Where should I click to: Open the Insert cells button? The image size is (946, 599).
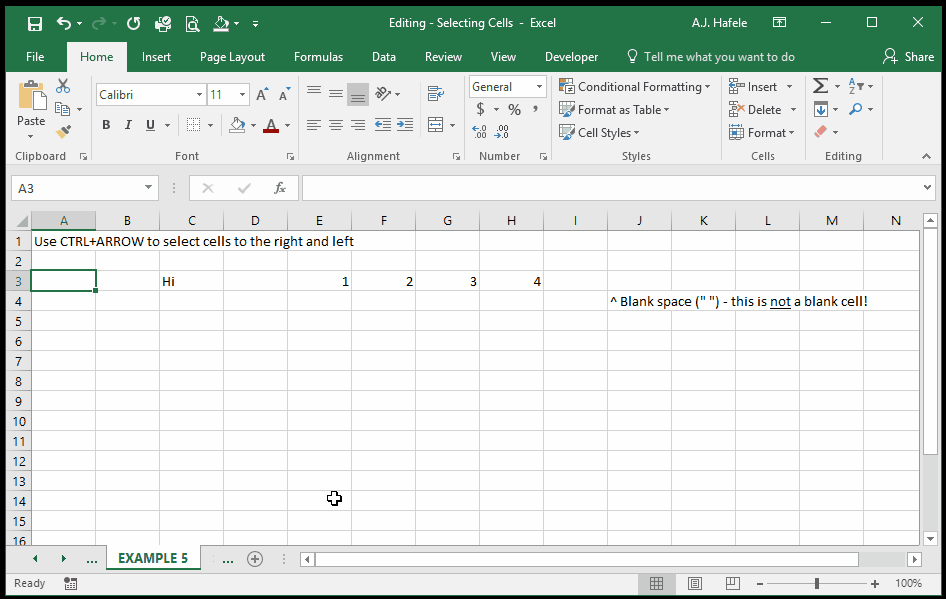pyautogui.click(x=761, y=87)
